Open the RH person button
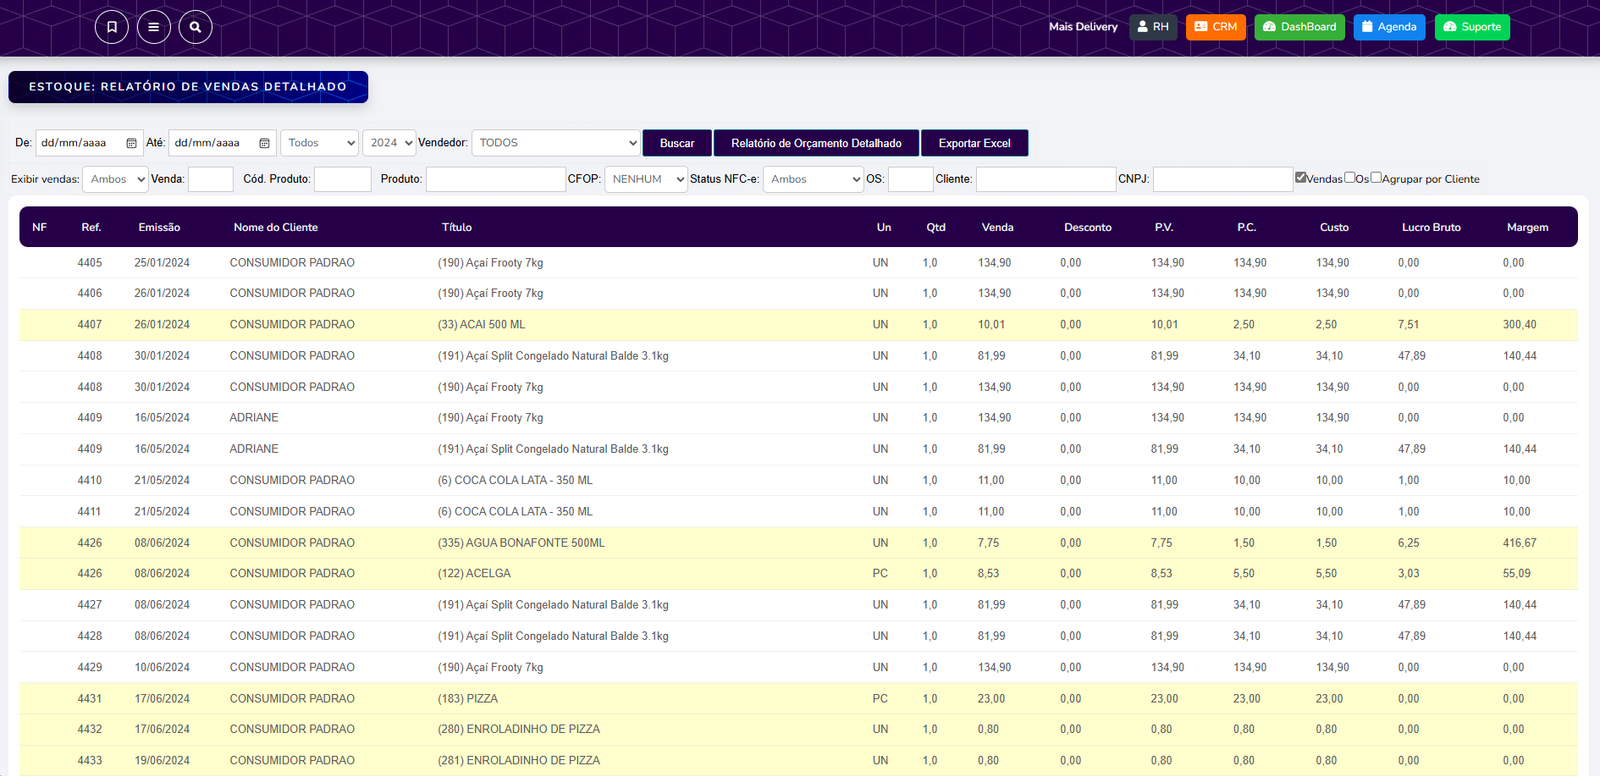The height and width of the screenshot is (776, 1600). [x=1153, y=27]
